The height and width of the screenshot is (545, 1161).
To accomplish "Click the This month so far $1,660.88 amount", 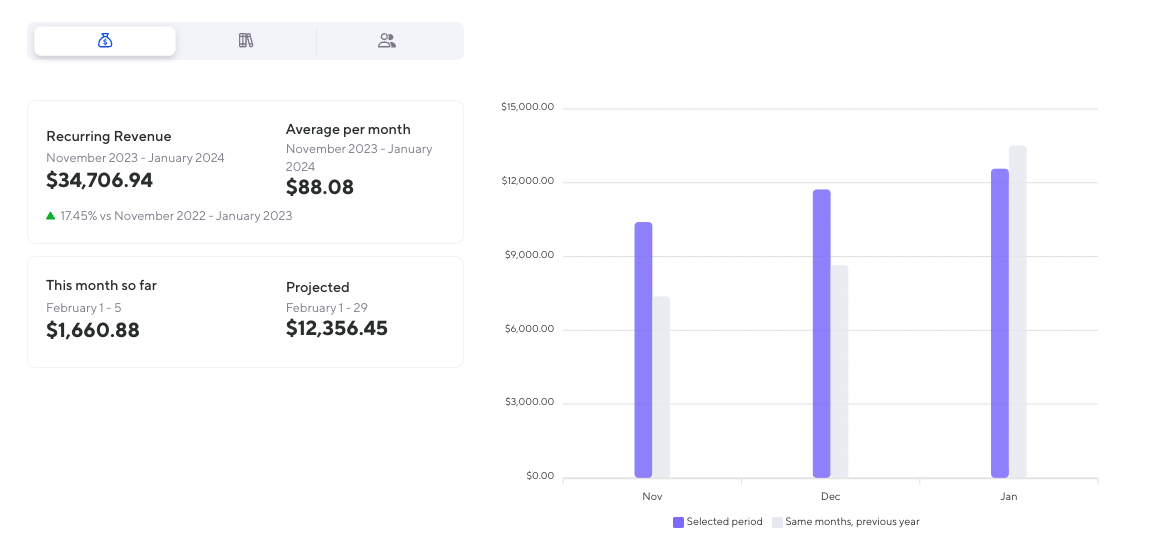I will click(93, 330).
